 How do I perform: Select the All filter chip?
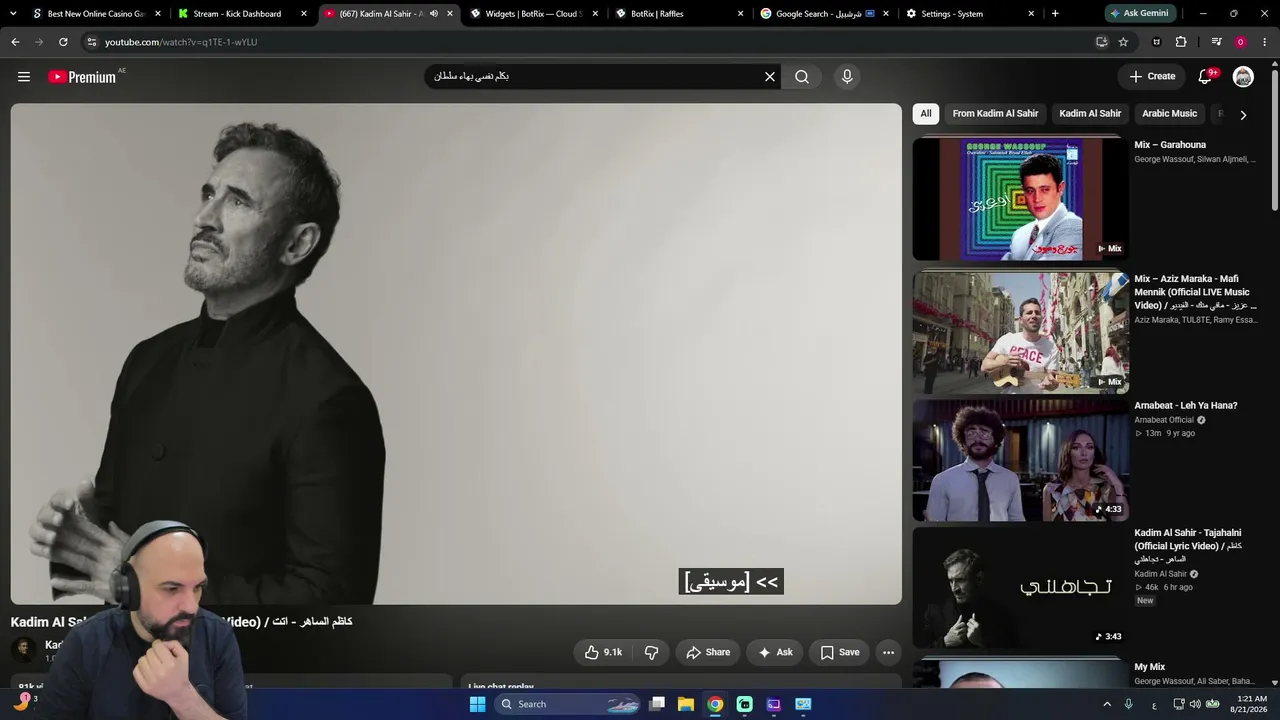pyautogui.click(x=926, y=114)
